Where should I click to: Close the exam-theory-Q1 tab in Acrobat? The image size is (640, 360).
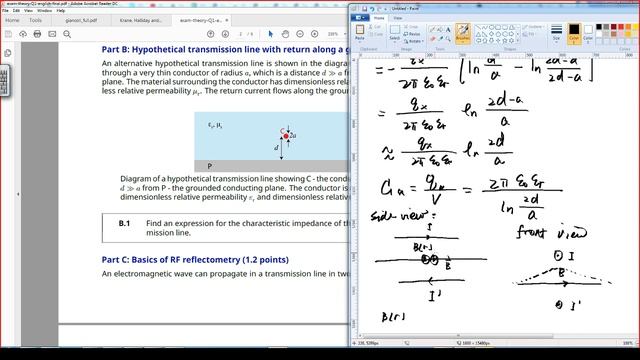227,20
